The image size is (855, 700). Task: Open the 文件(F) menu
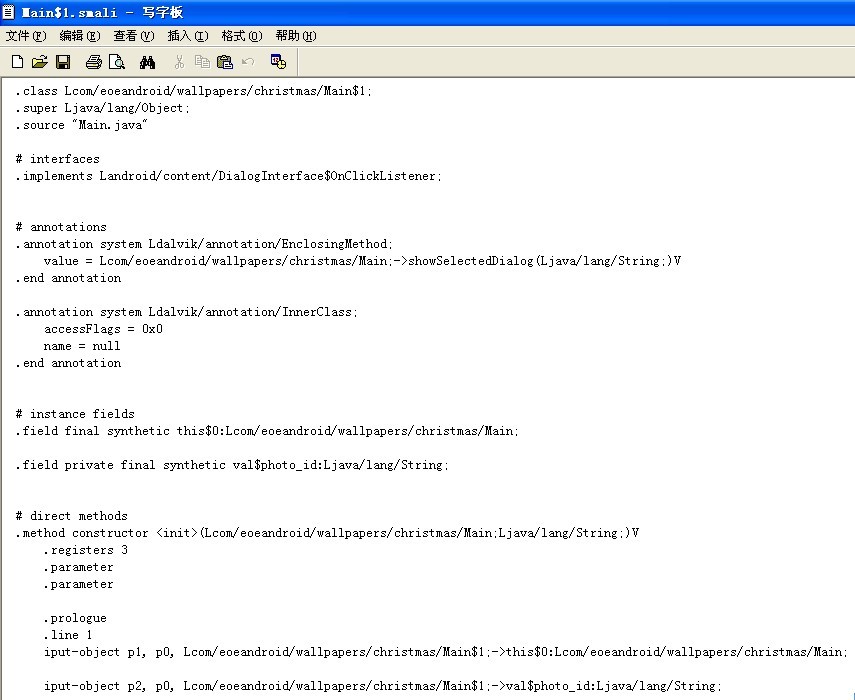click(x=26, y=36)
